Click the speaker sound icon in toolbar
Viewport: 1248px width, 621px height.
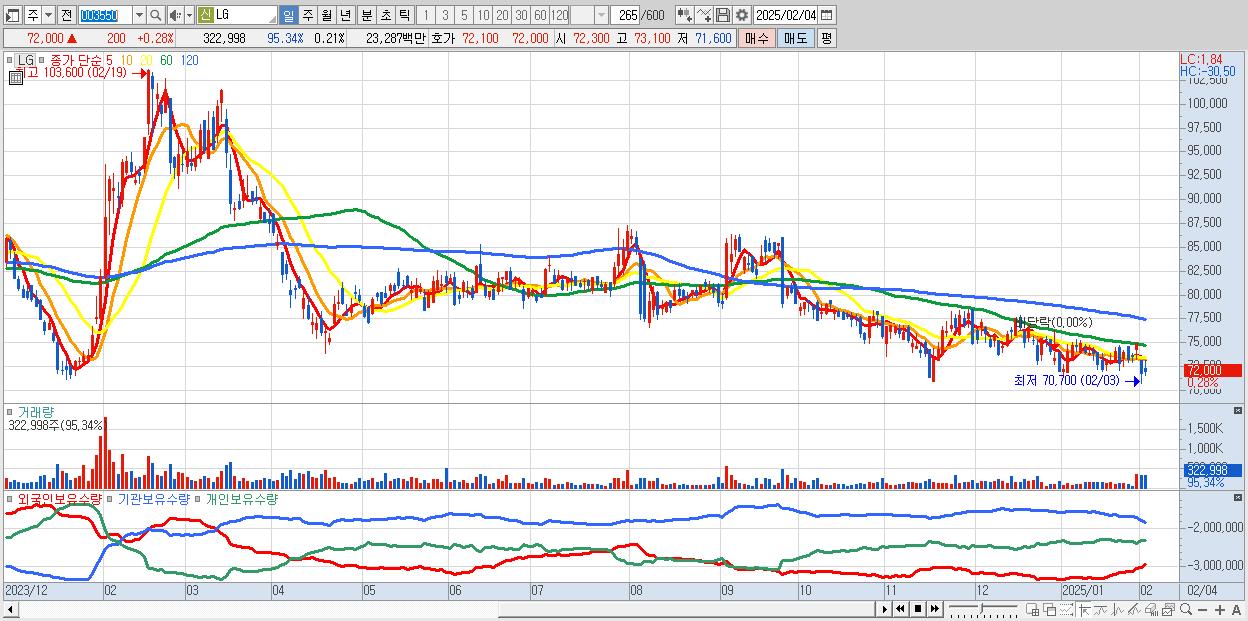174,15
